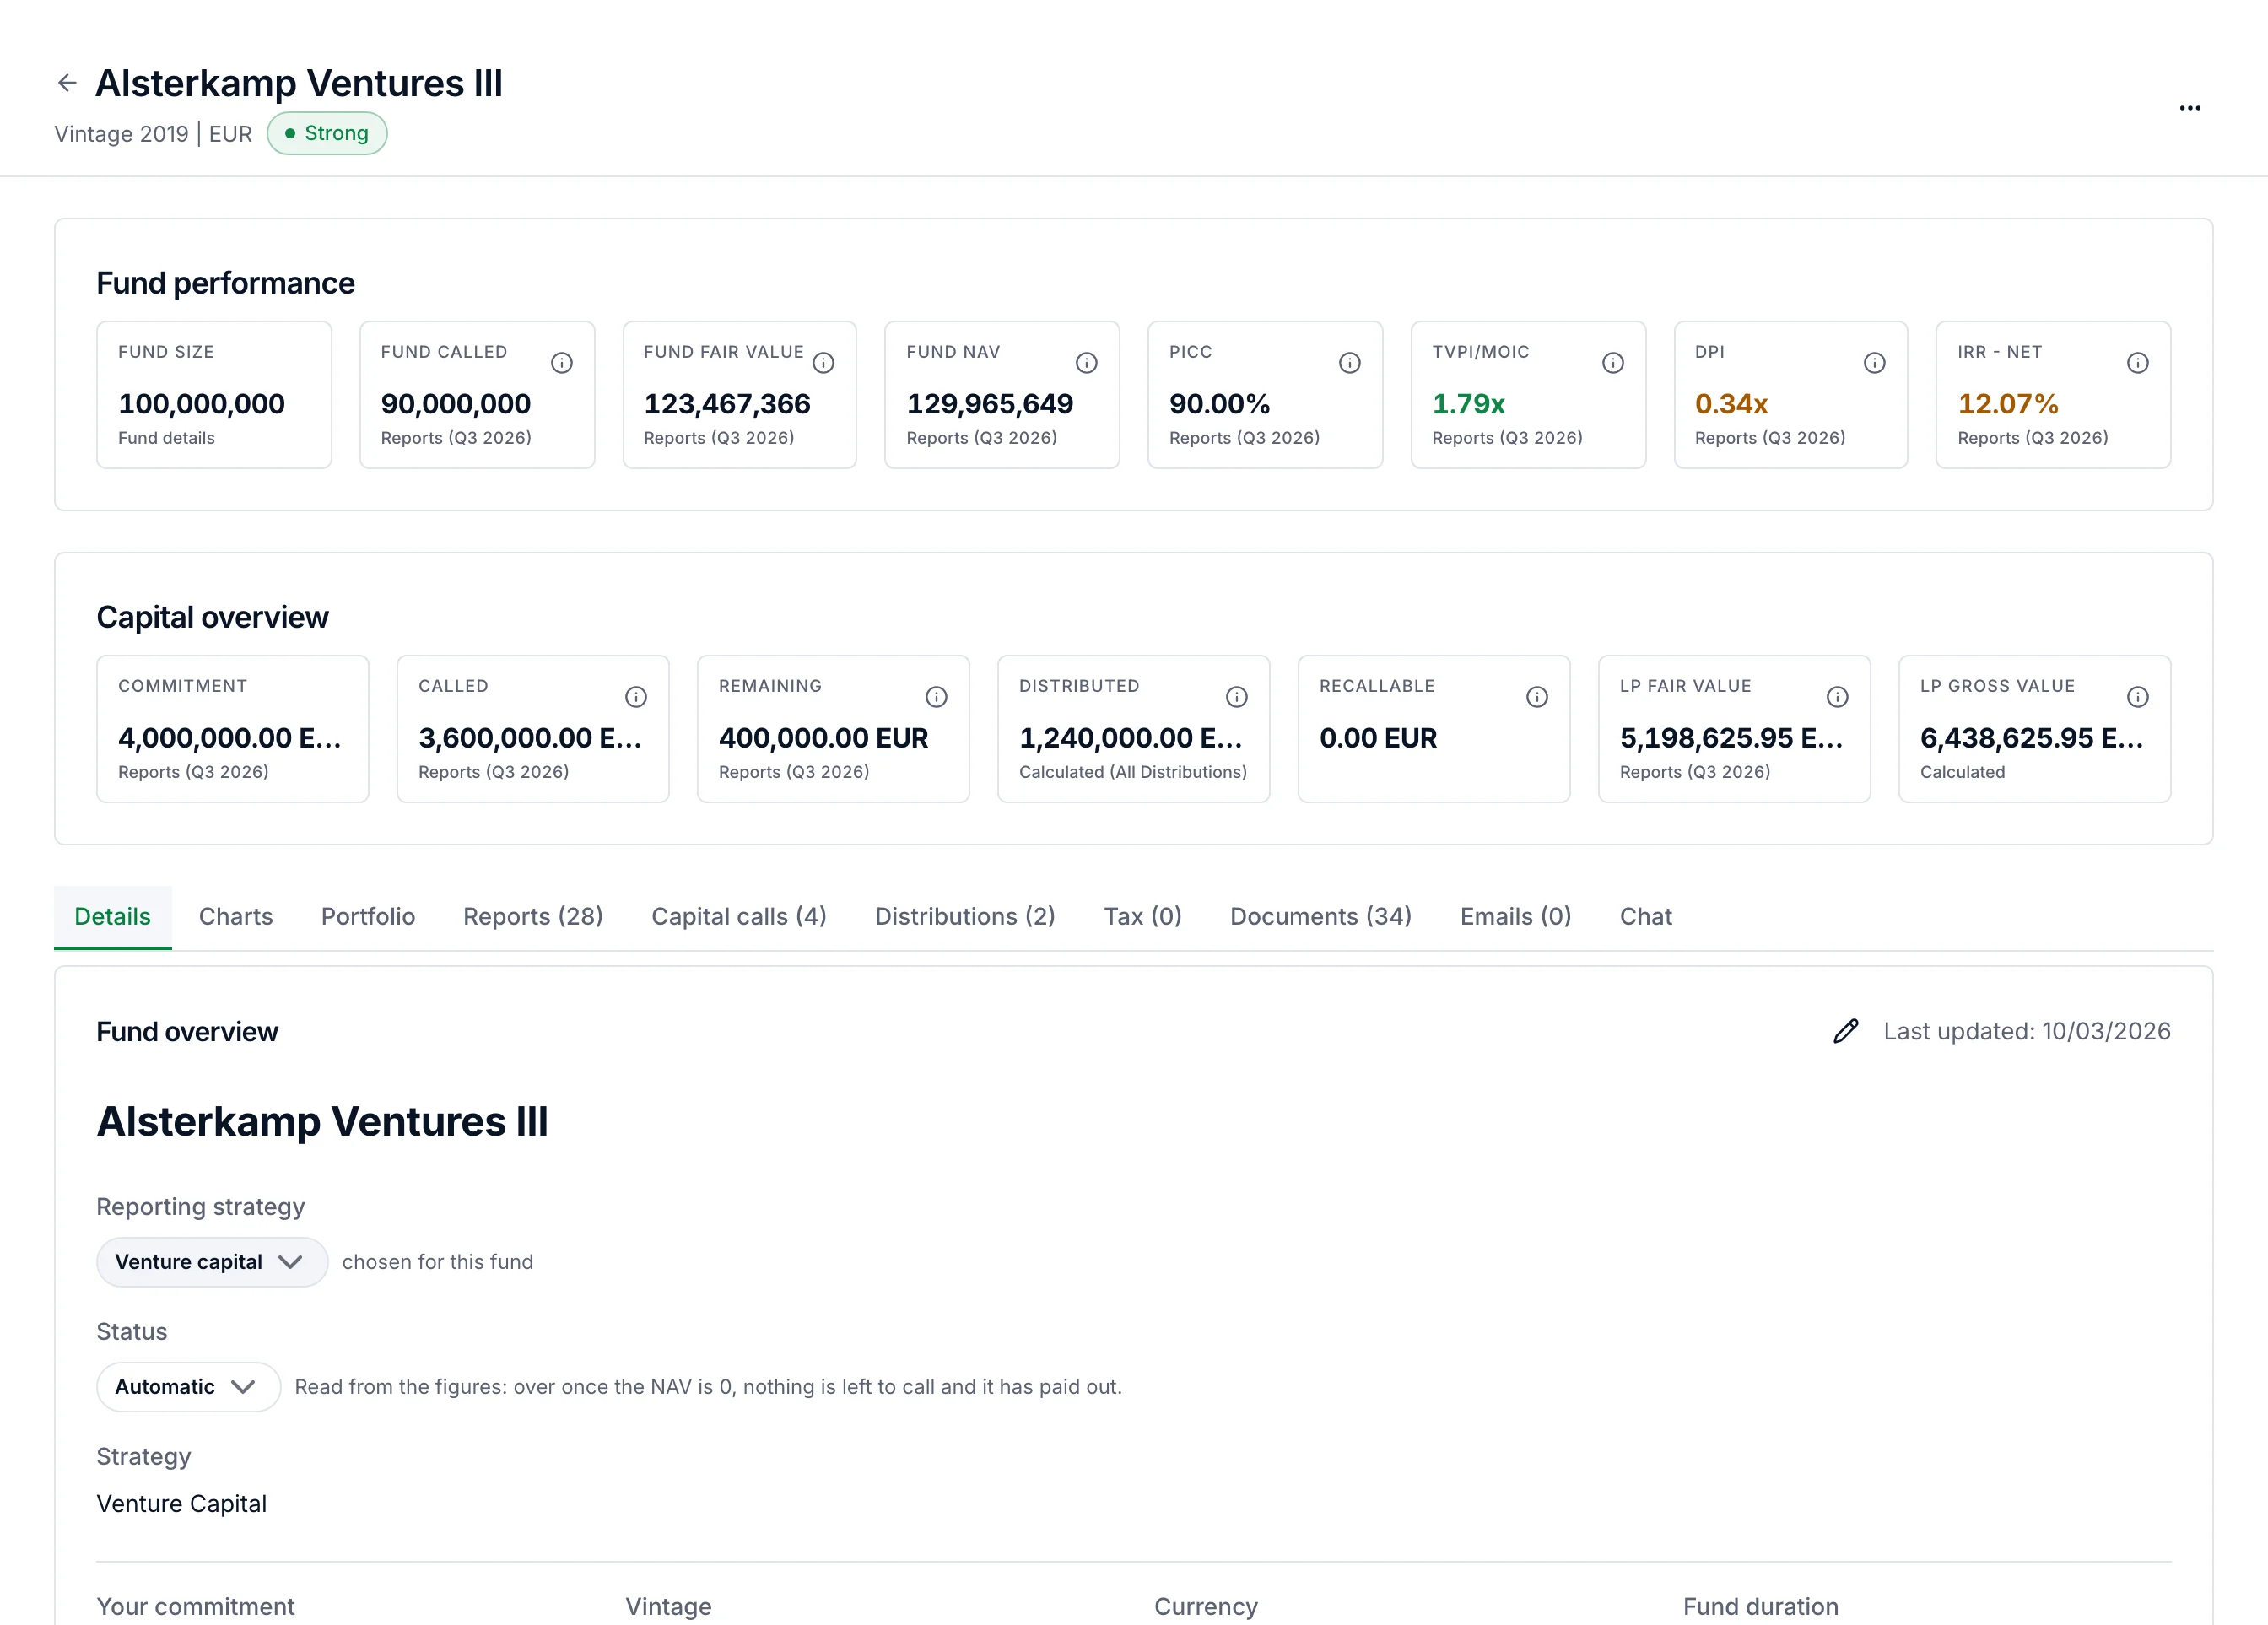2268x1625 pixels.
Task: Click the Strong status badge
Action: pyautogui.click(x=327, y=133)
